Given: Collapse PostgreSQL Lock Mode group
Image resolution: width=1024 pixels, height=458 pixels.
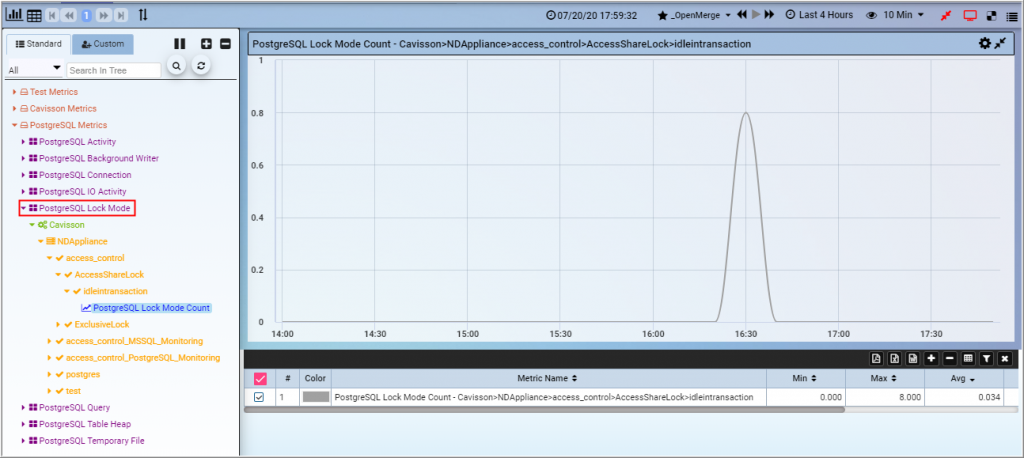Looking at the screenshot, I should pos(24,208).
